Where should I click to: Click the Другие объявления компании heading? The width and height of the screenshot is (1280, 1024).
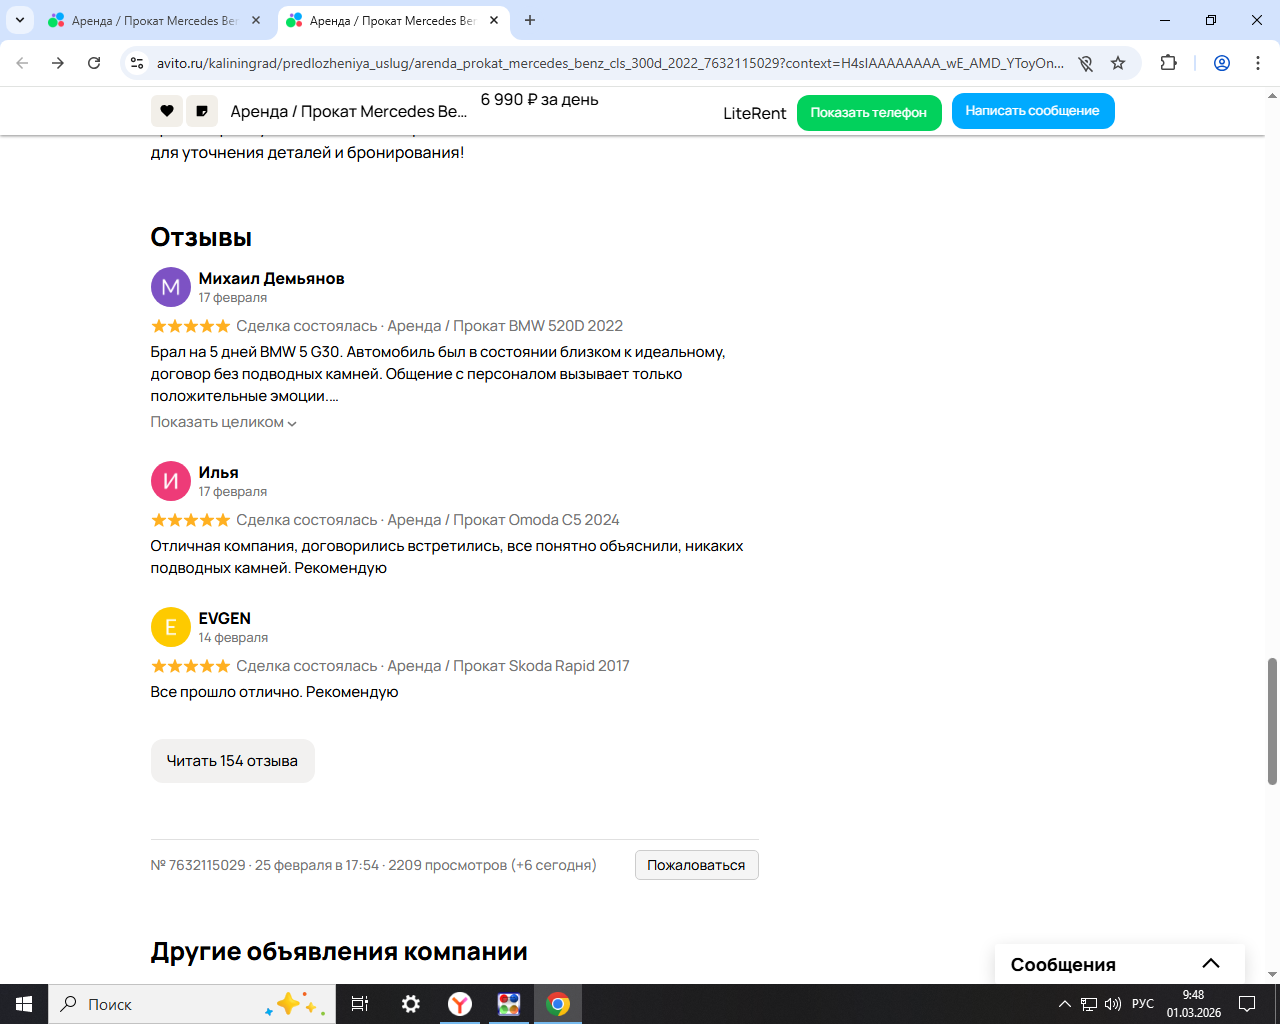[x=339, y=952]
